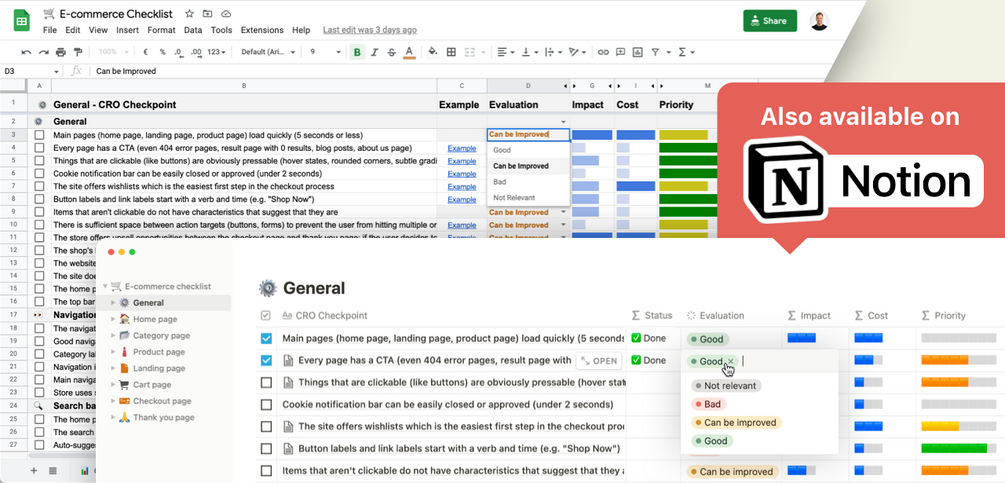The image size is (1005, 483).
Task: Tick checkbox for 'Cookie notification bar' in Sheets
Action: pos(40,174)
